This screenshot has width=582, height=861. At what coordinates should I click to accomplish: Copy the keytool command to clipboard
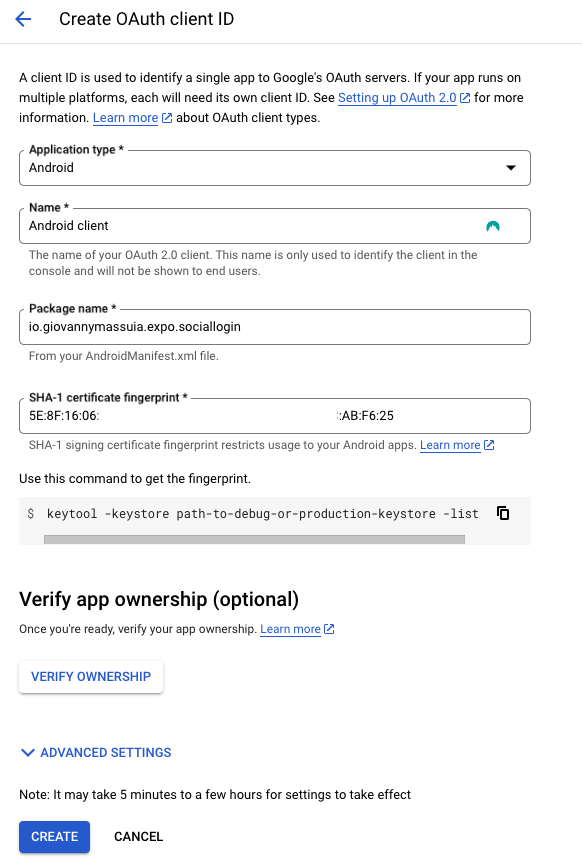[502, 513]
